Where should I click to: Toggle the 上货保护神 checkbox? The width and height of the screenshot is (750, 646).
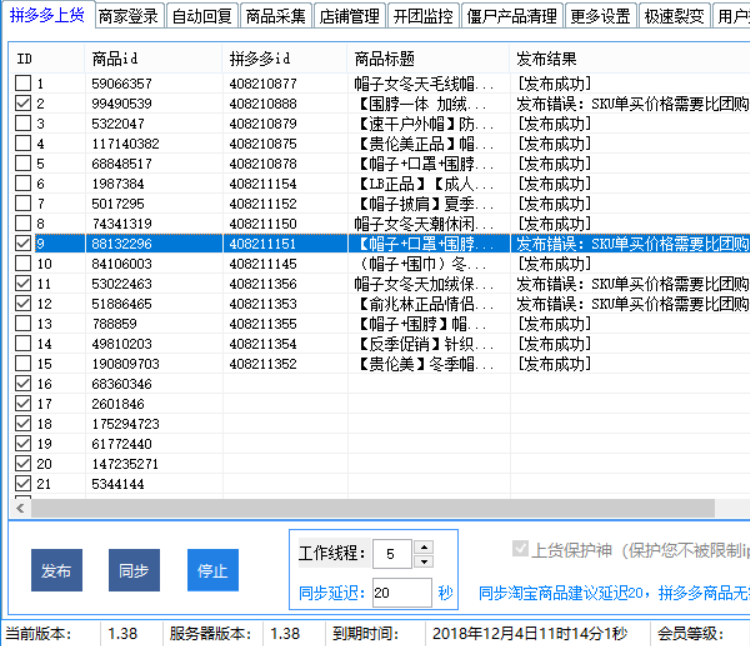point(520,549)
